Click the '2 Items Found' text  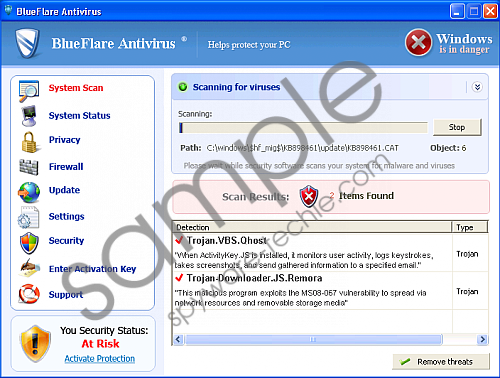tap(362, 196)
